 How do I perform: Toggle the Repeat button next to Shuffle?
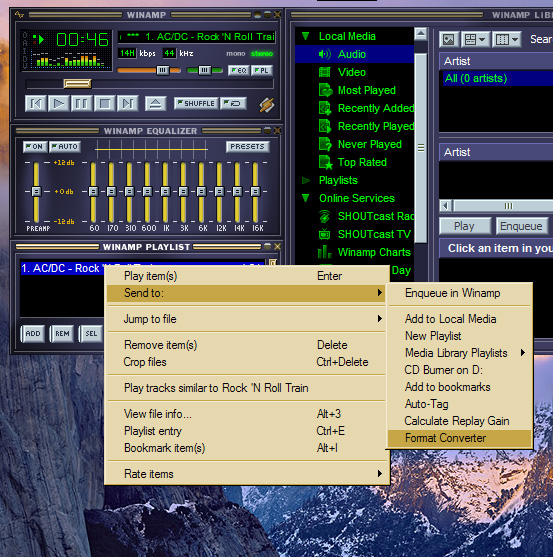point(233,103)
